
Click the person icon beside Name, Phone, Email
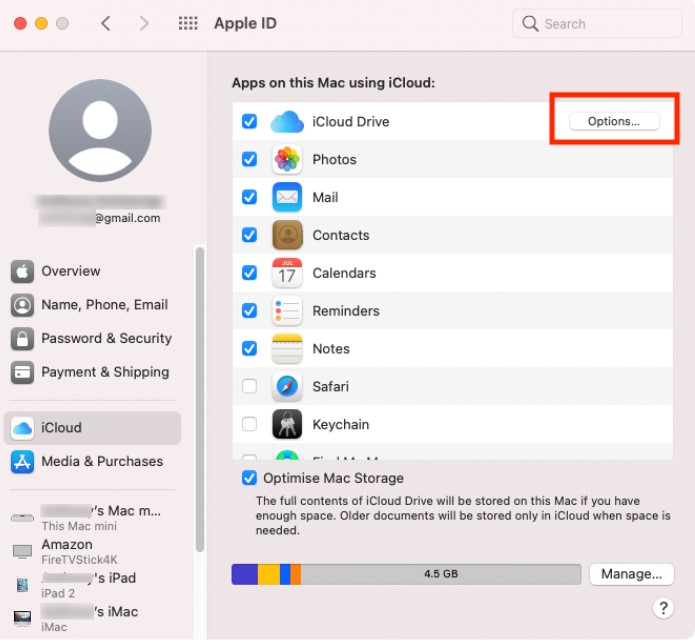point(22,305)
